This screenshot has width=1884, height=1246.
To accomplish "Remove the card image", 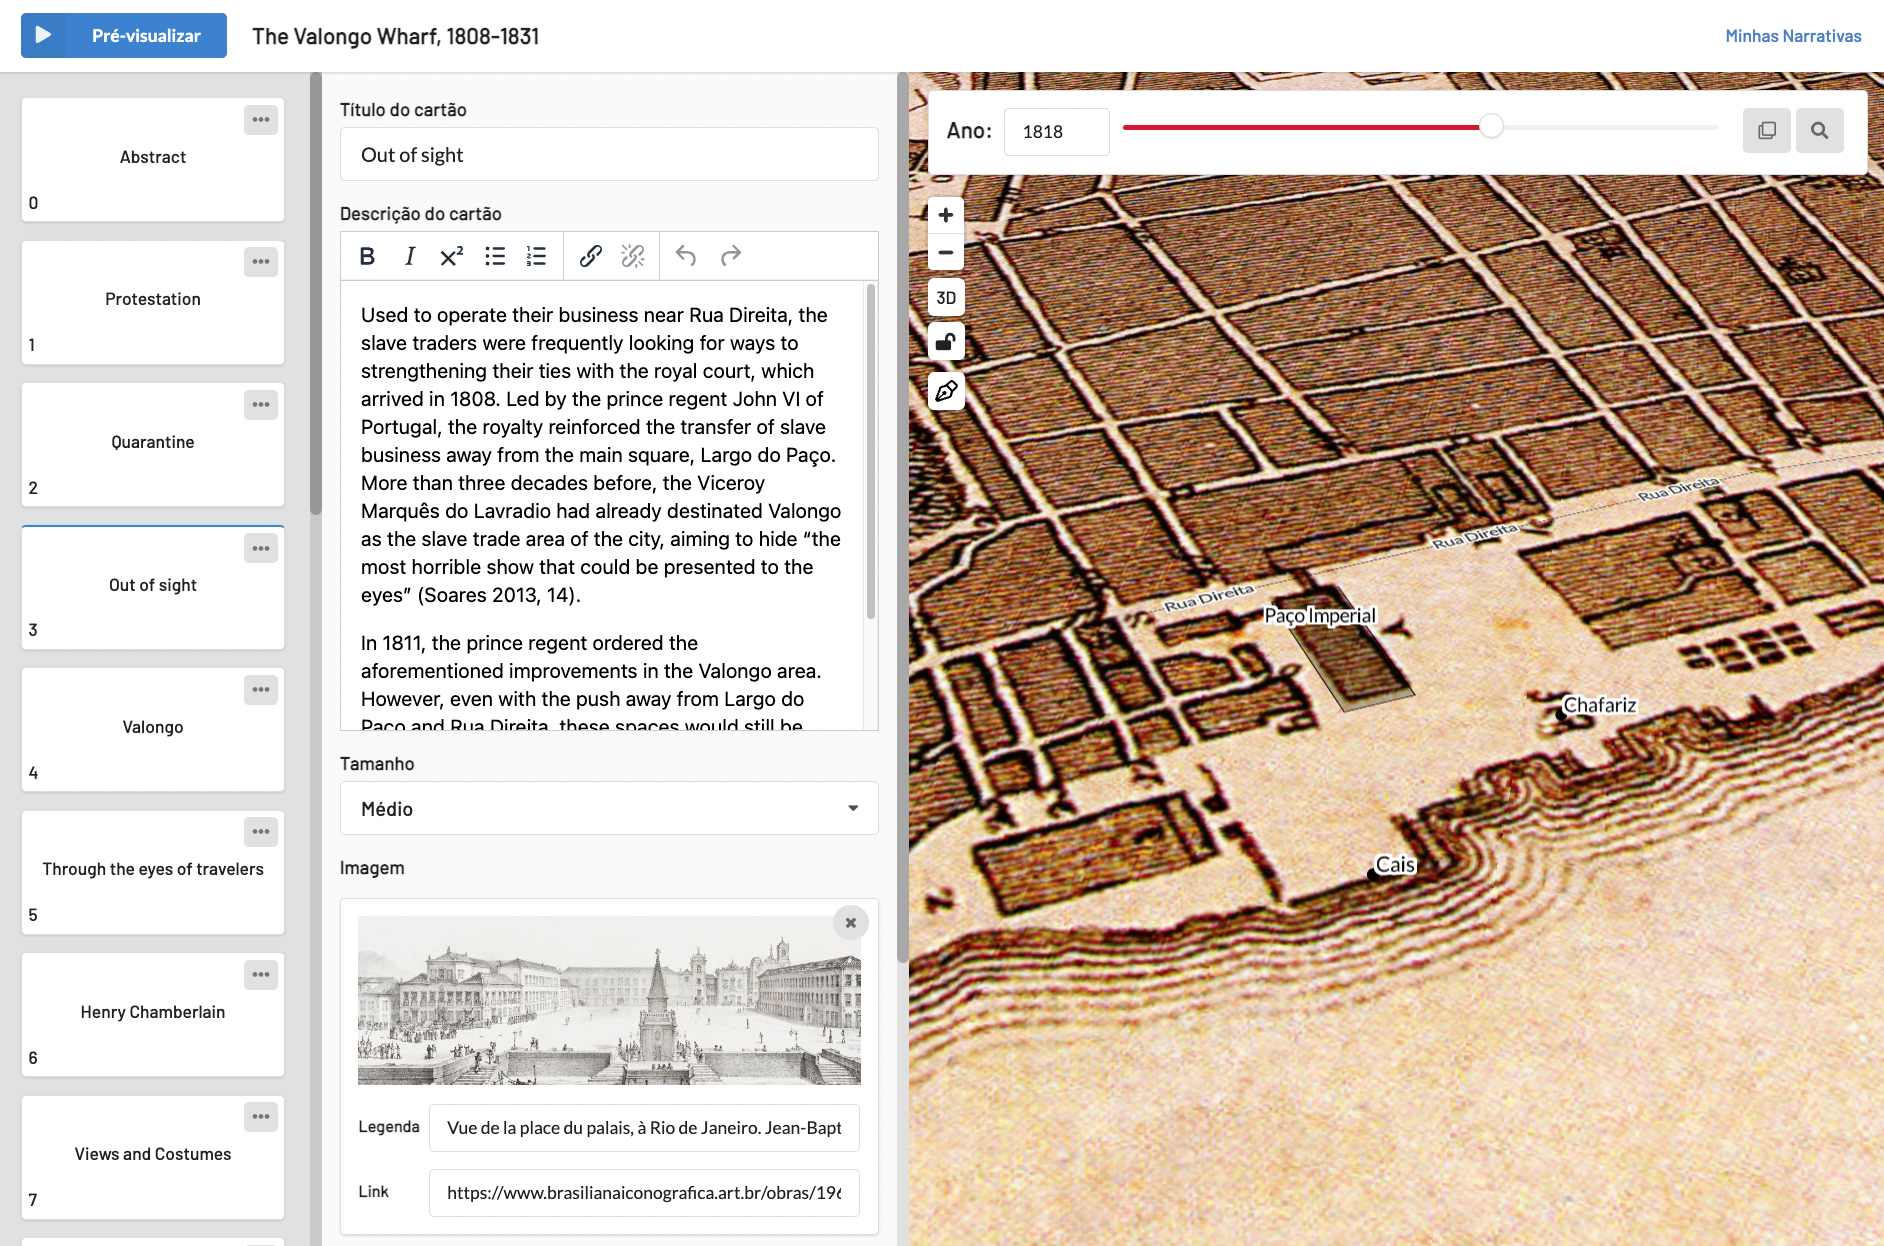I will (850, 923).
